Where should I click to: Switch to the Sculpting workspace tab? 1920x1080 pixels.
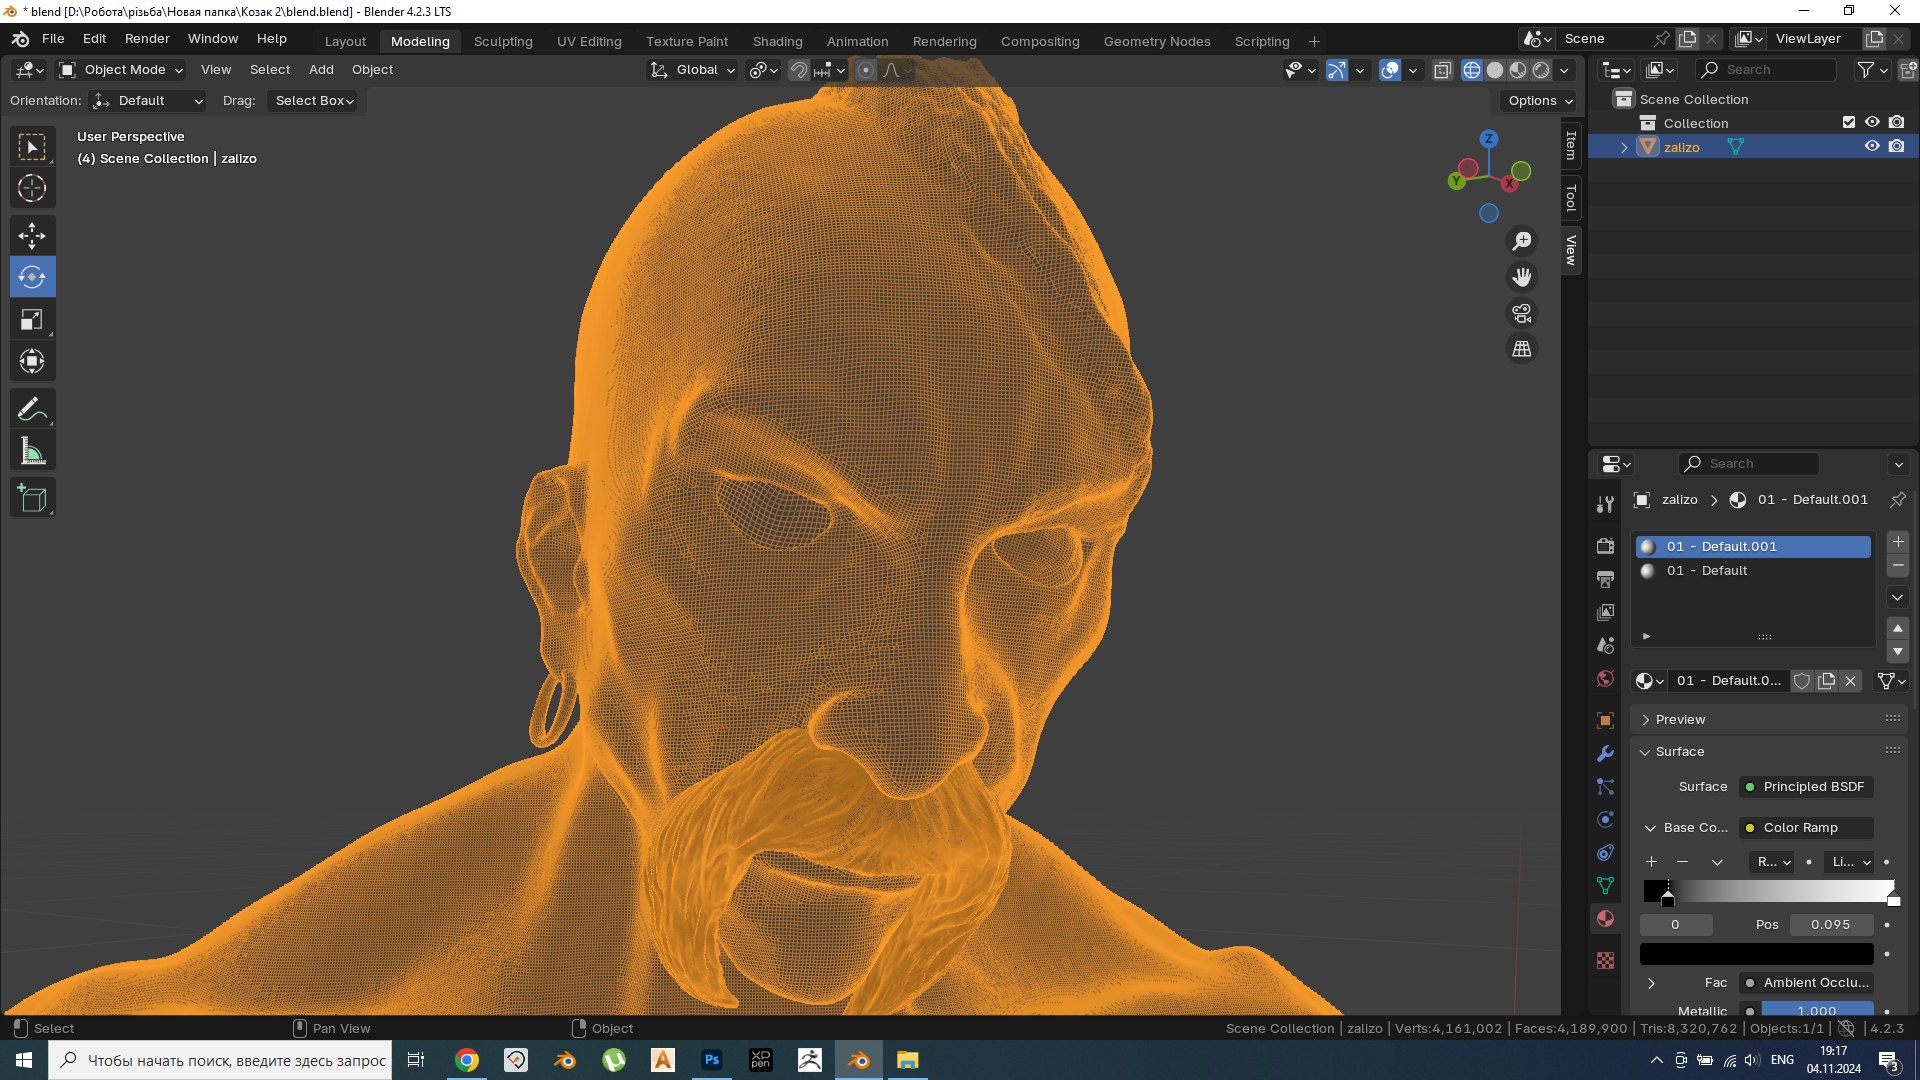tap(503, 41)
